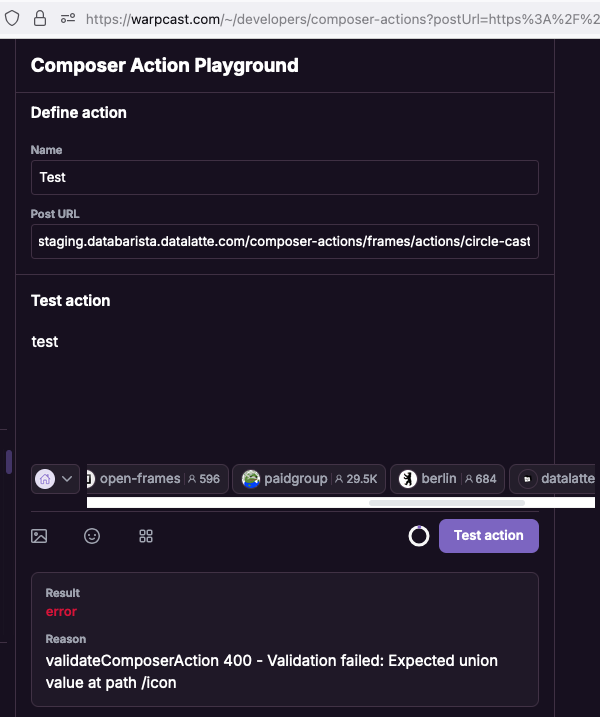Expand the channel selector chevron
600x717 pixels.
(x=67, y=479)
